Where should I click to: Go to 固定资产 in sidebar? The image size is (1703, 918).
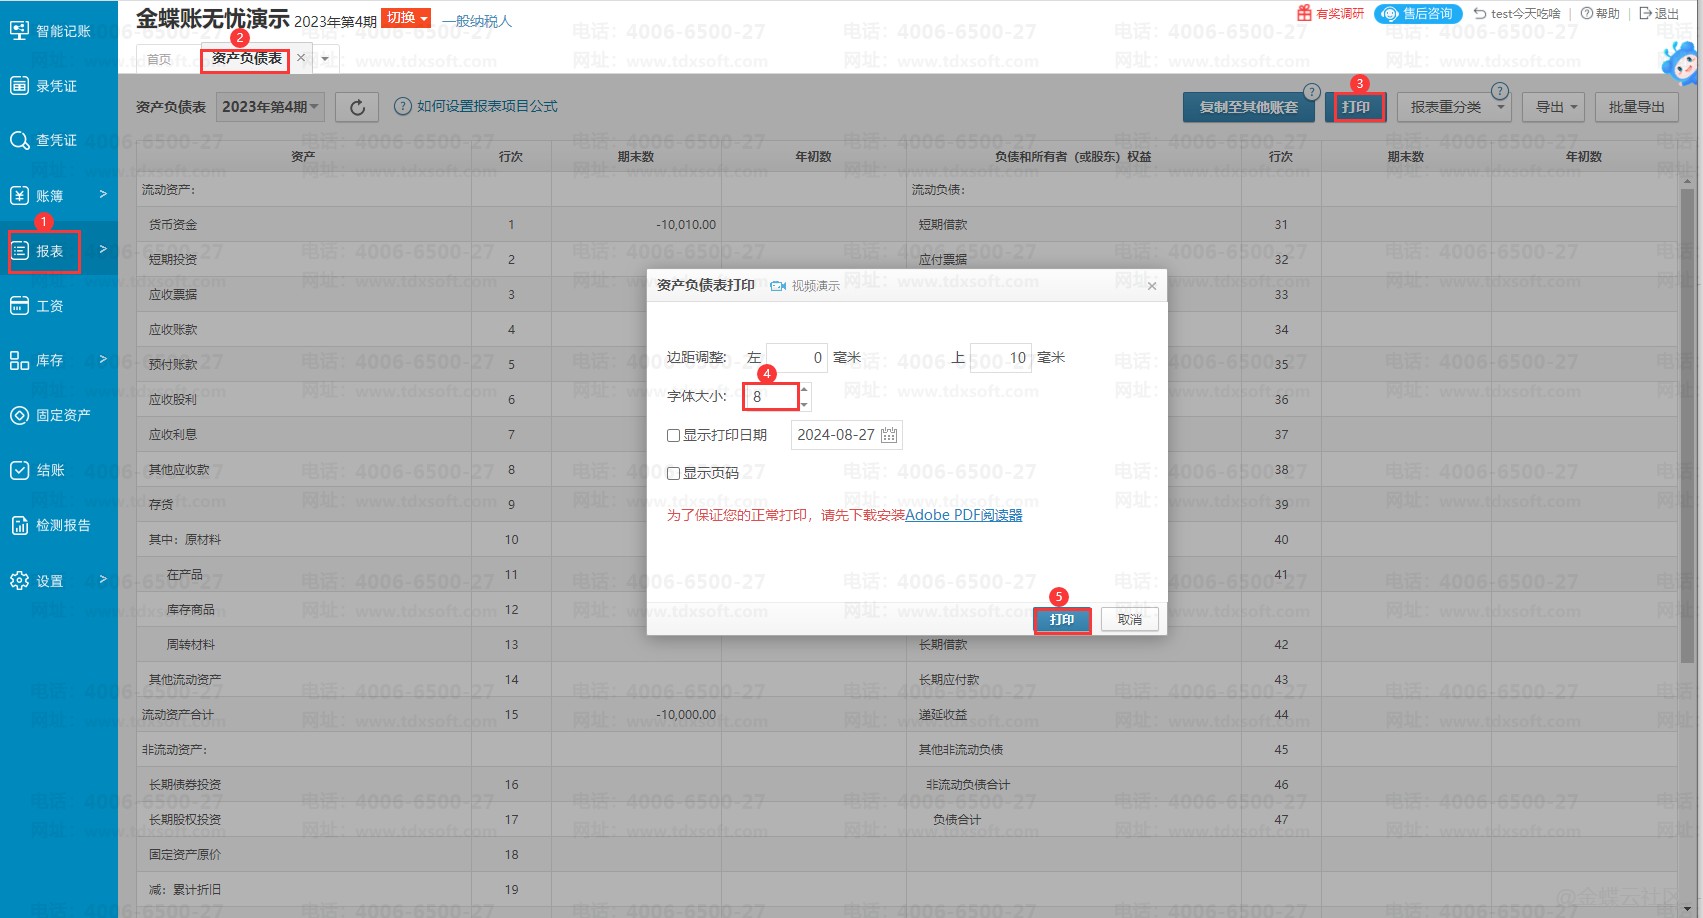pos(51,415)
